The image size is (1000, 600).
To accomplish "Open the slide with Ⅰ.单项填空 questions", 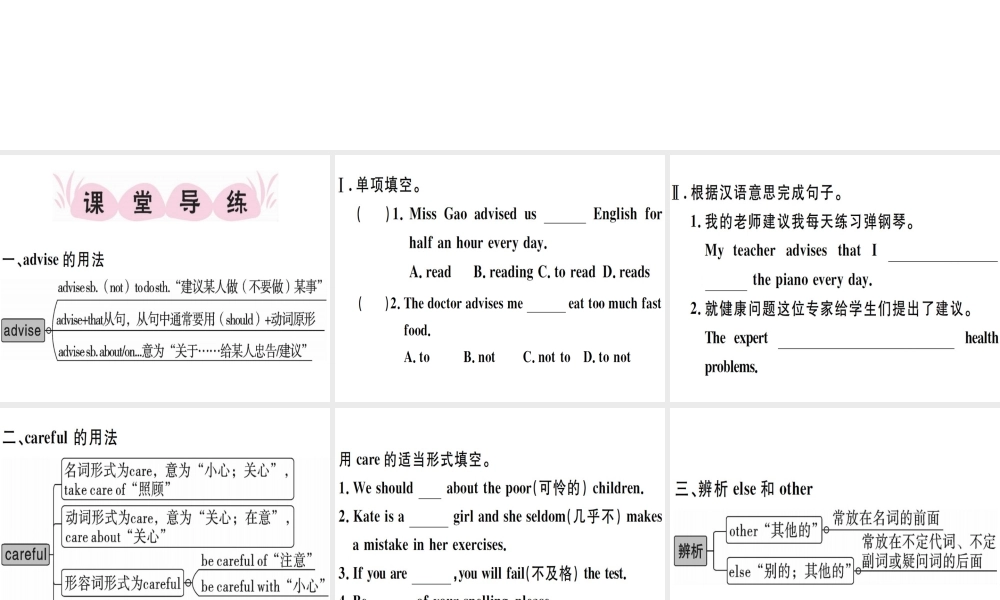I will 499,278.
